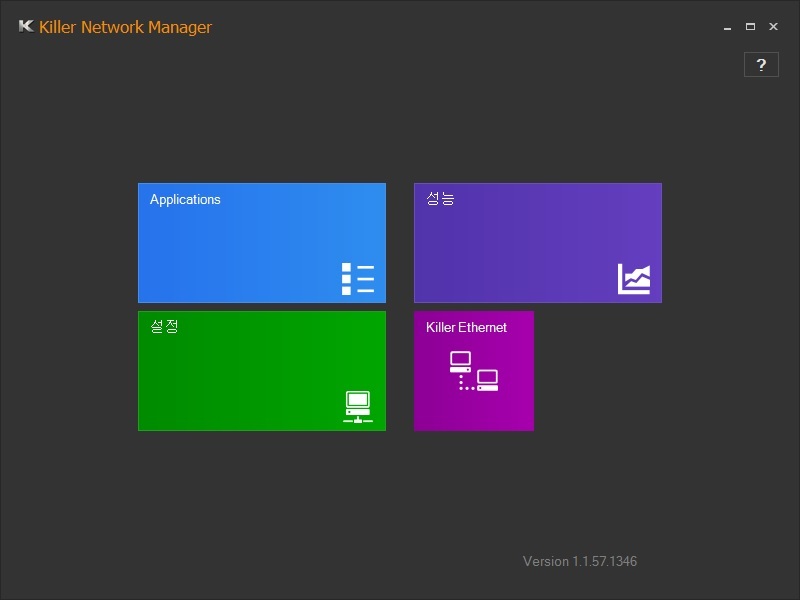Click the performance chart icon

point(634,279)
